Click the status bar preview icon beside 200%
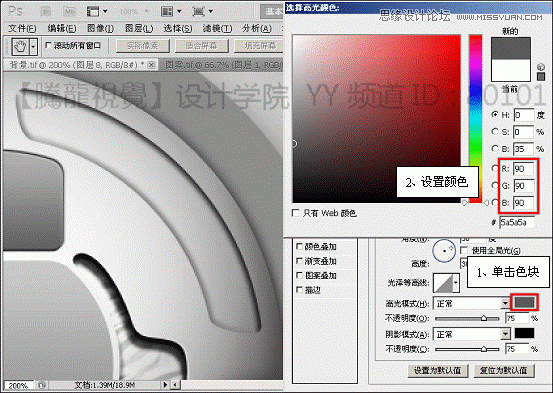This screenshot has width=553, height=393. coord(42,385)
